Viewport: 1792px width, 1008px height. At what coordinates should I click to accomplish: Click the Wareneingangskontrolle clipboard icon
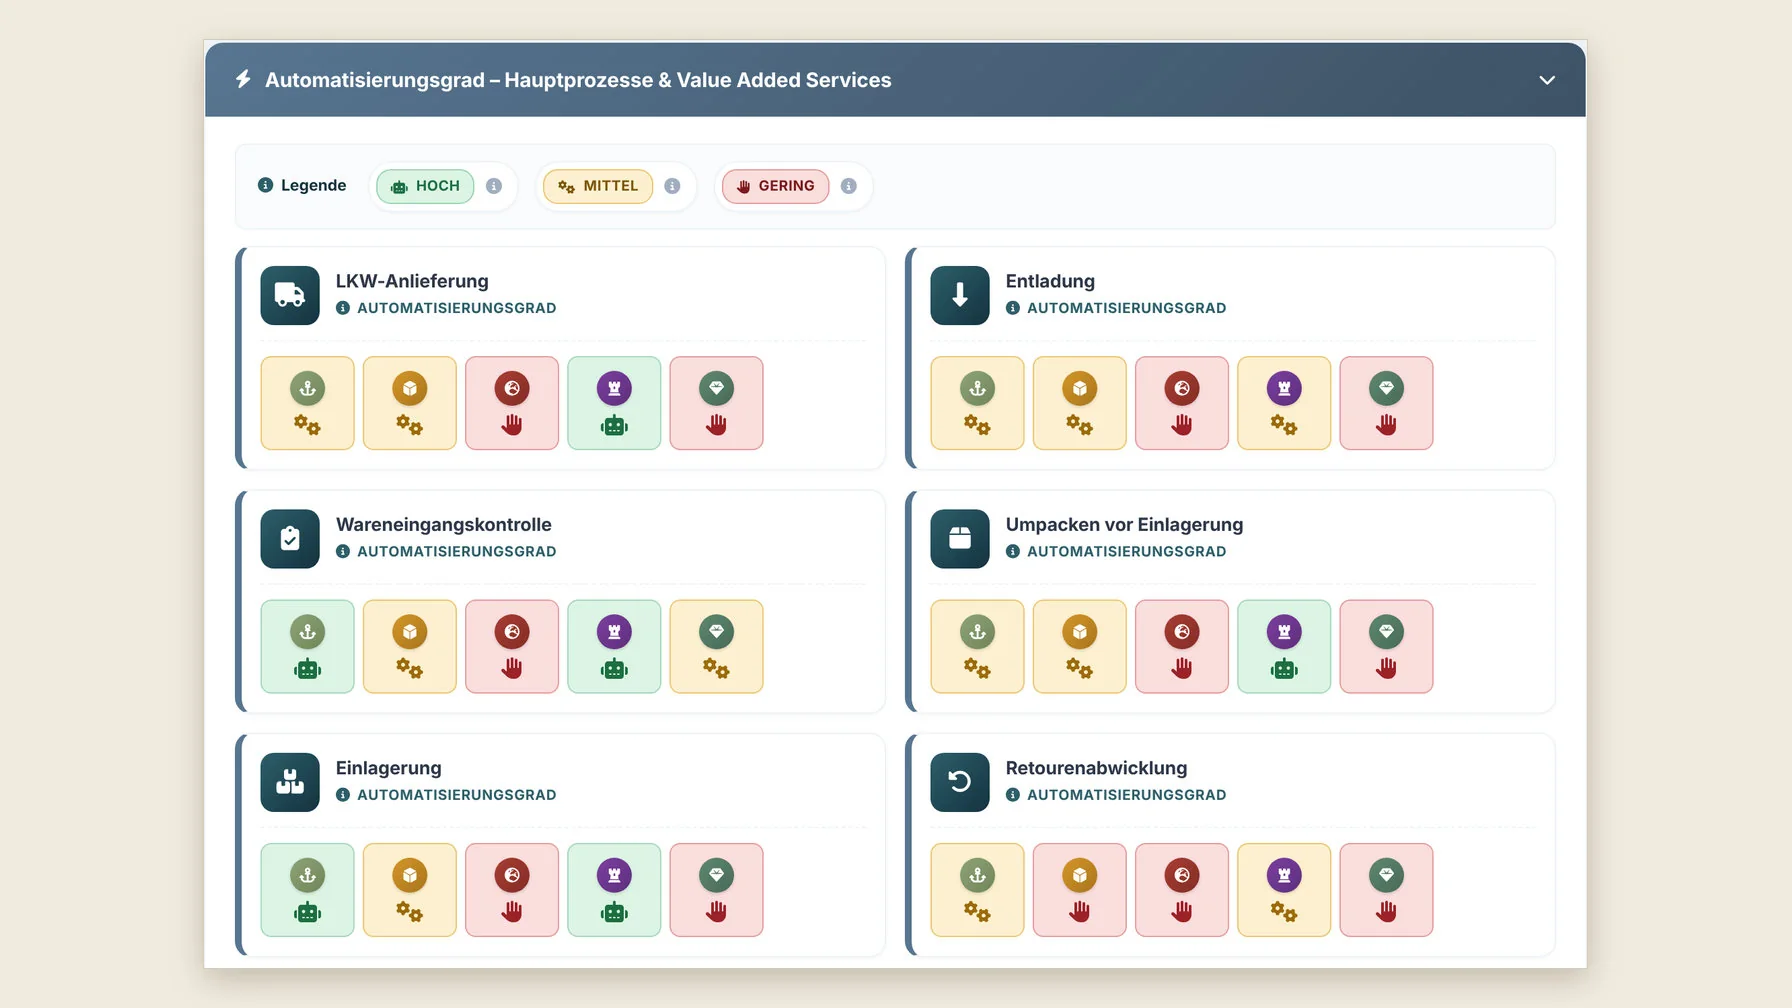pyautogui.click(x=290, y=539)
